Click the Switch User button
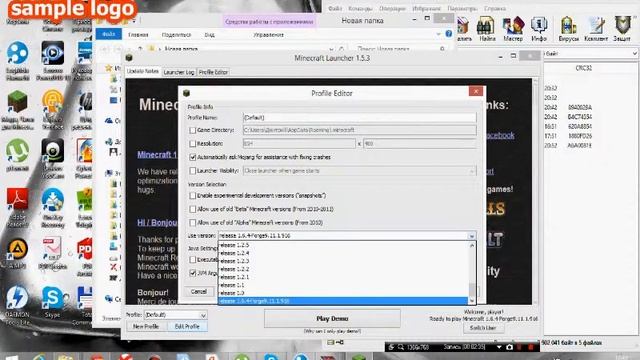The image size is (640, 360). 483,328
